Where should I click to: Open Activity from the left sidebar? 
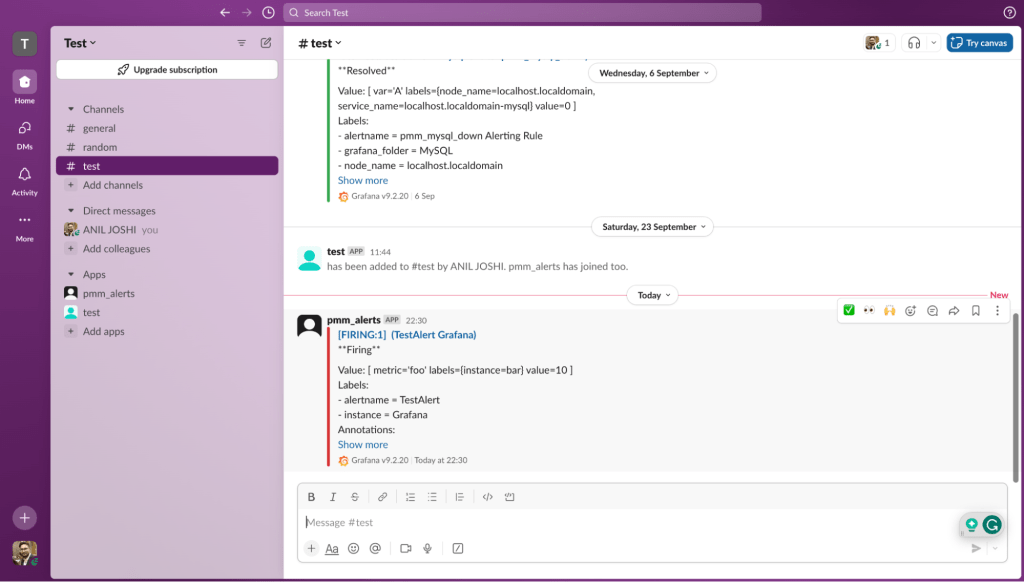pyautogui.click(x=25, y=180)
